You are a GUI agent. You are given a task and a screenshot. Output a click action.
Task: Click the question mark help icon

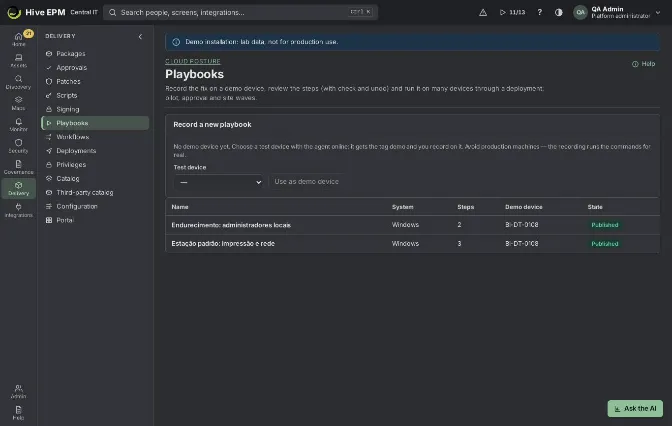point(540,12)
